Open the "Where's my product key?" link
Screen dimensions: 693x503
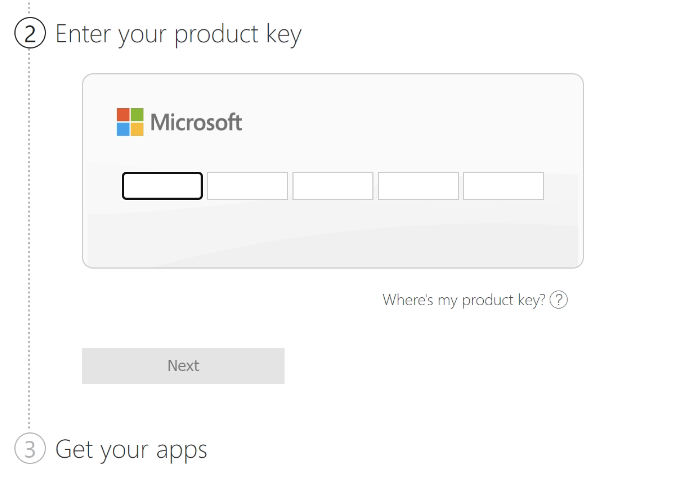coord(464,300)
